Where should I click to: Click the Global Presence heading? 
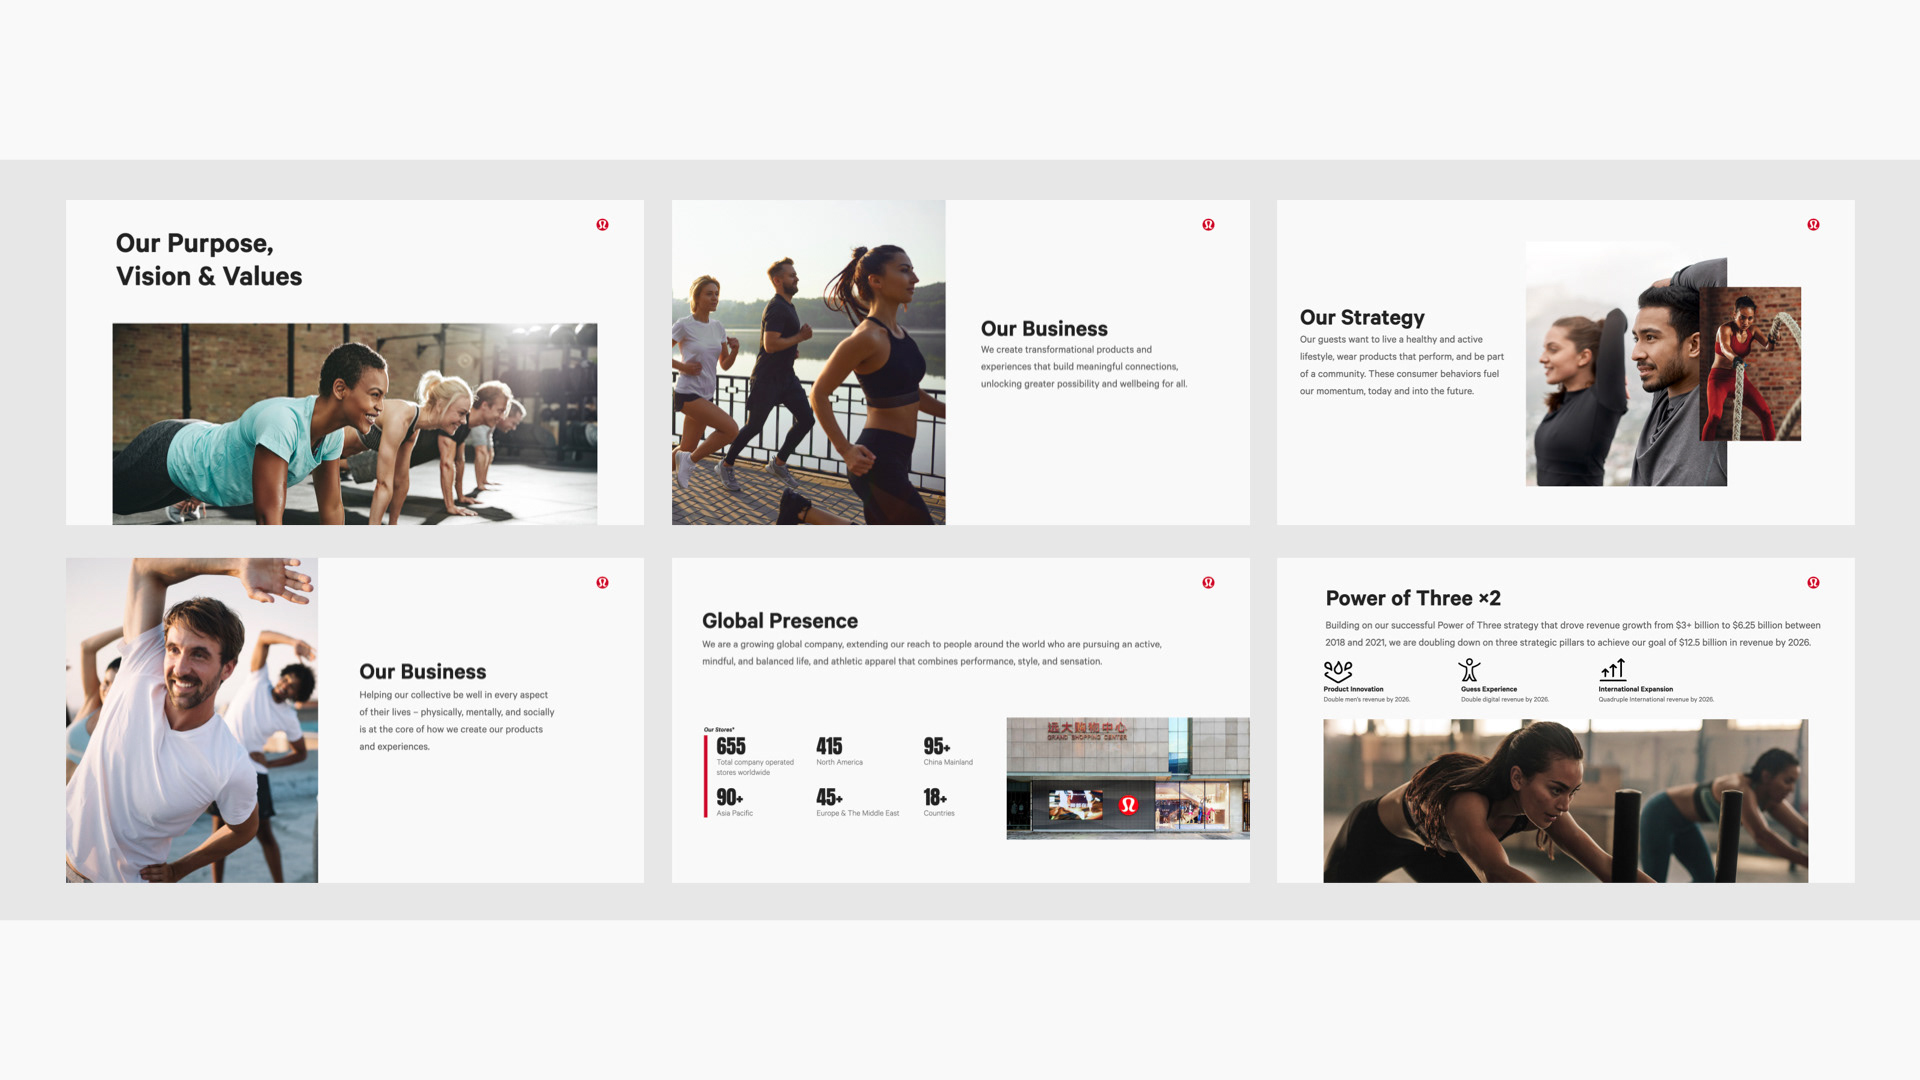point(779,621)
